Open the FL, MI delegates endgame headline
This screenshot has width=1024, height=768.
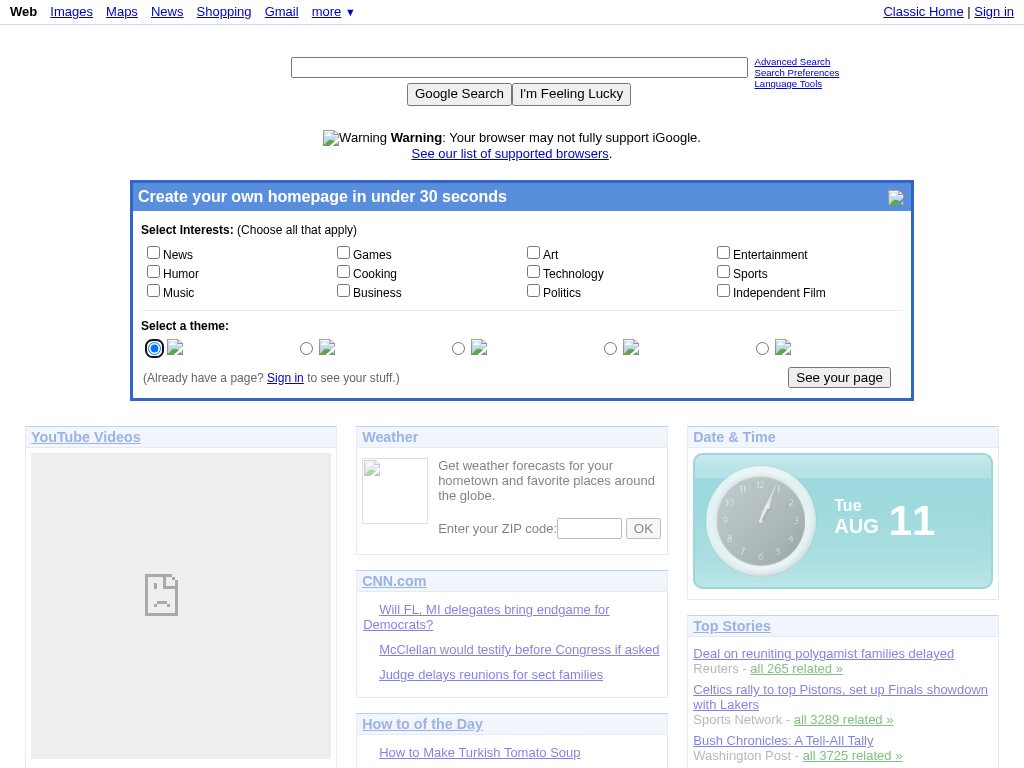(487, 617)
